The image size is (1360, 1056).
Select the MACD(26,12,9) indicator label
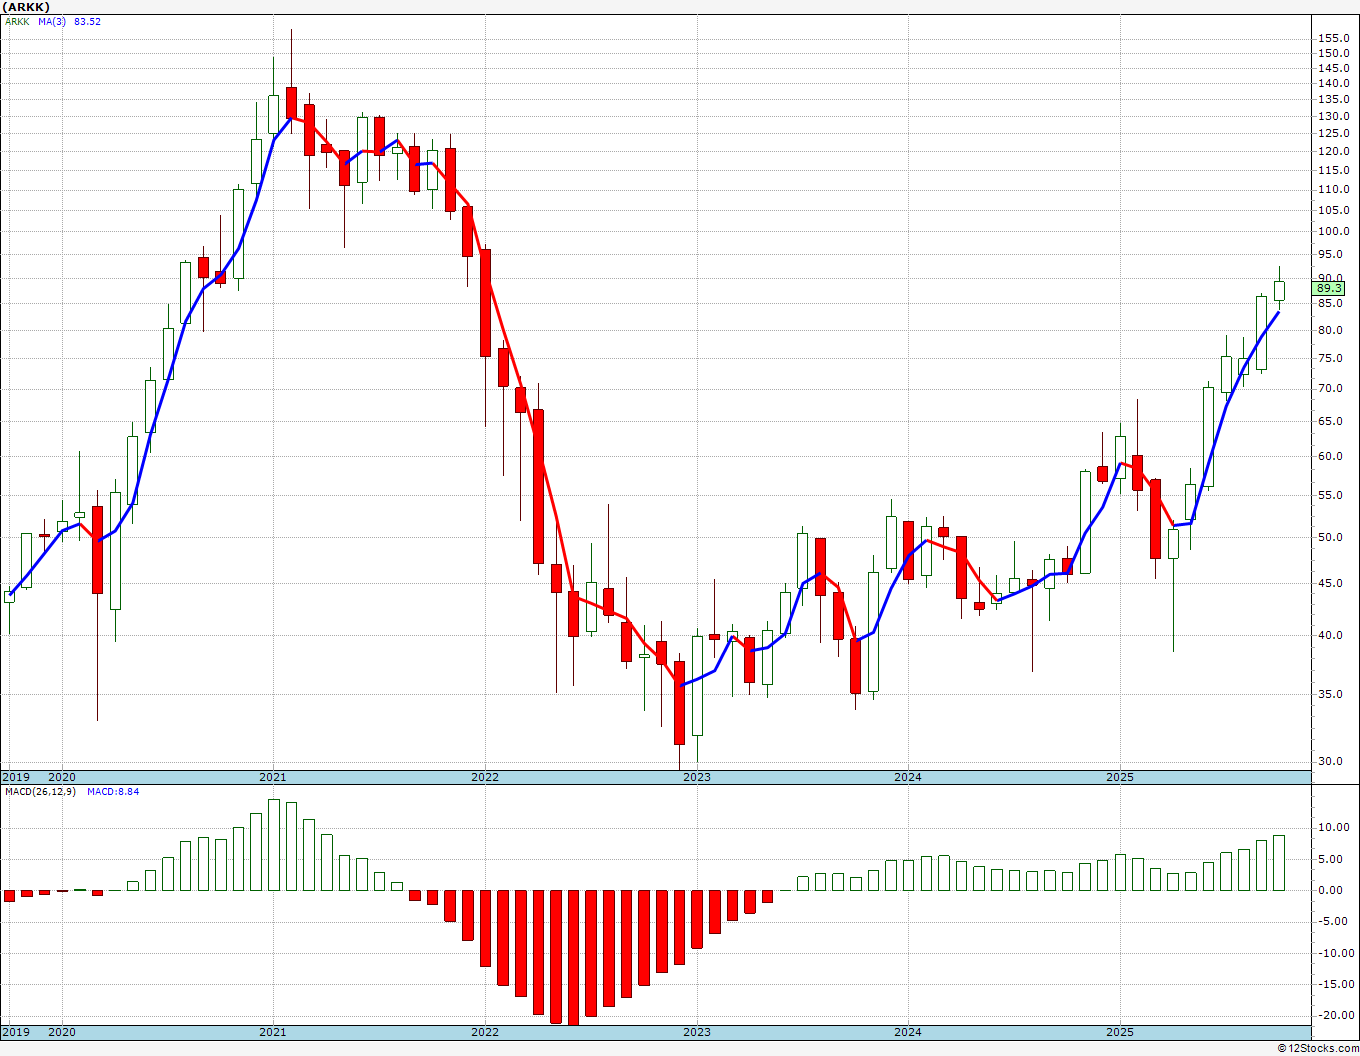[x=40, y=792]
